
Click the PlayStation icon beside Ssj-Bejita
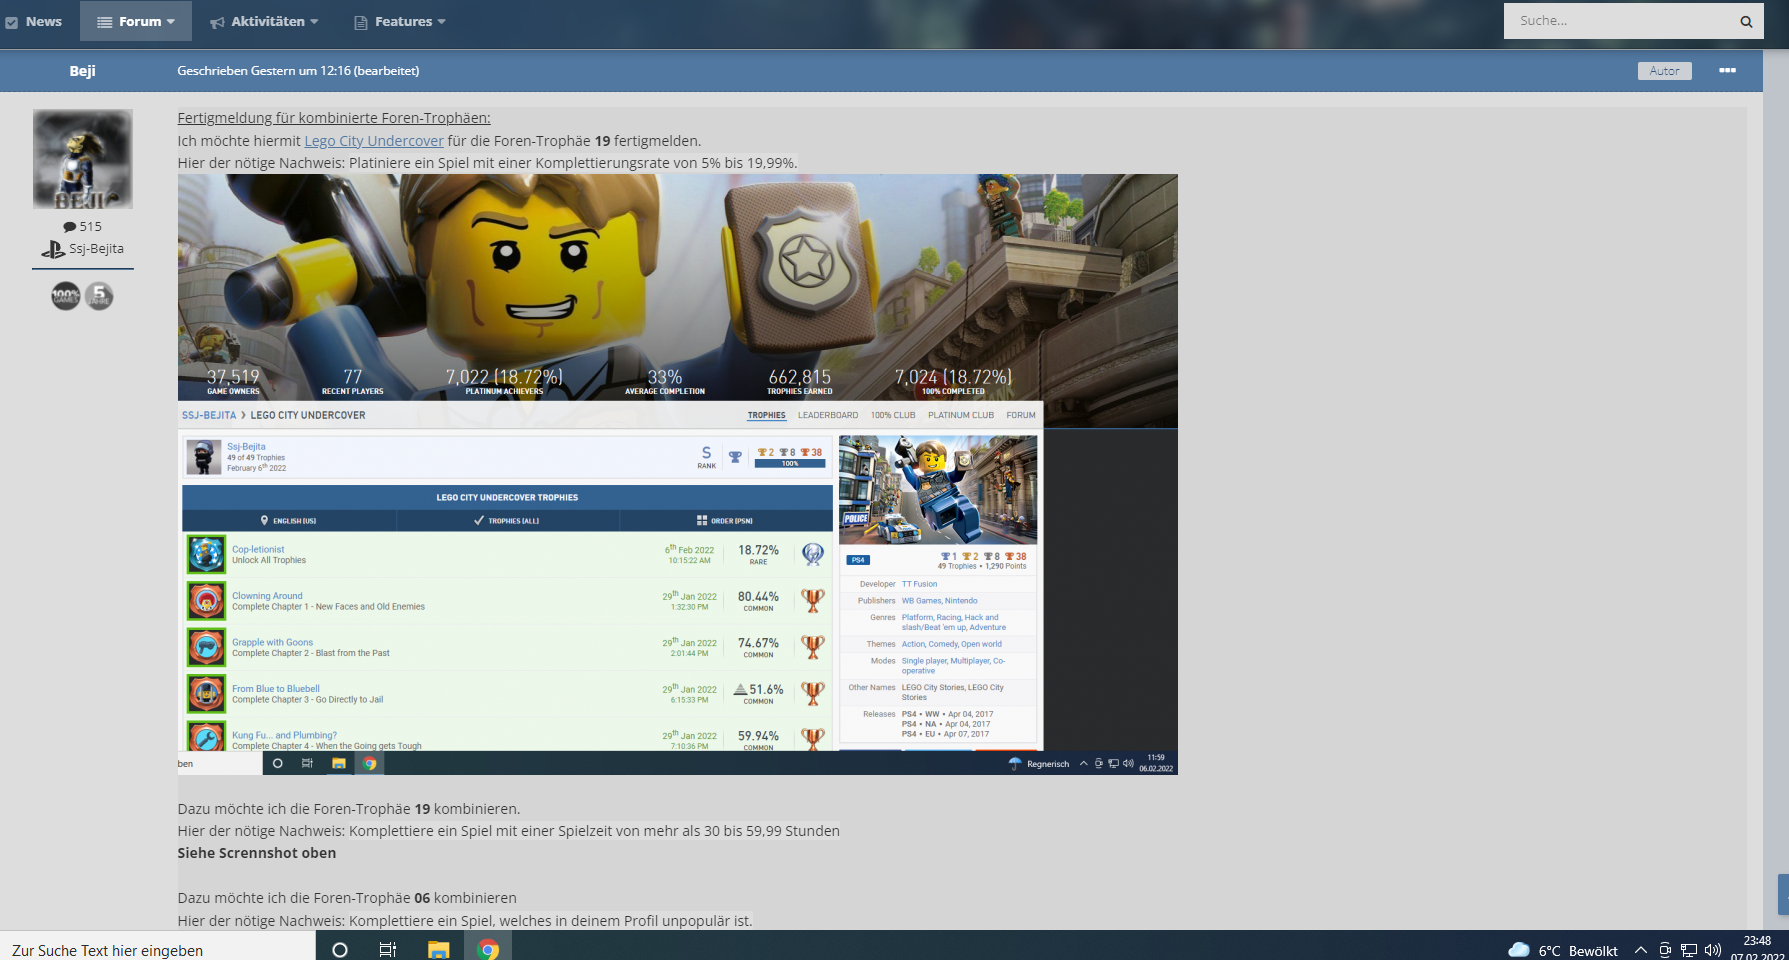[53, 249]
